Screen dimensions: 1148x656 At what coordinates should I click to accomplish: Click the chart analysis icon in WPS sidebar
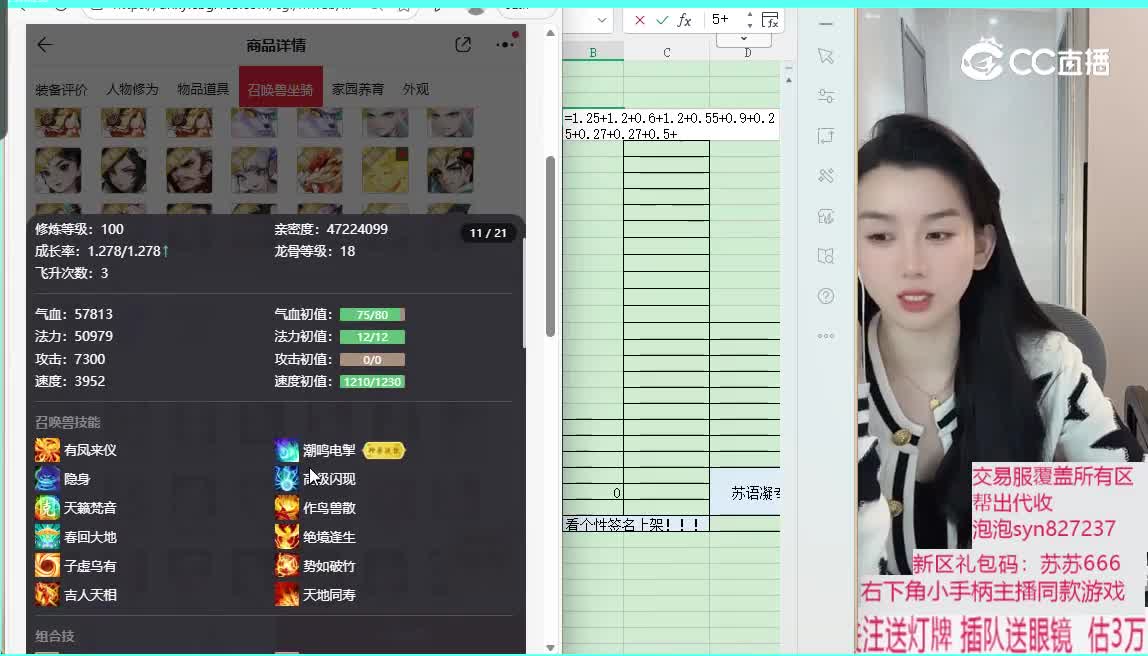(x=826, y=216)
